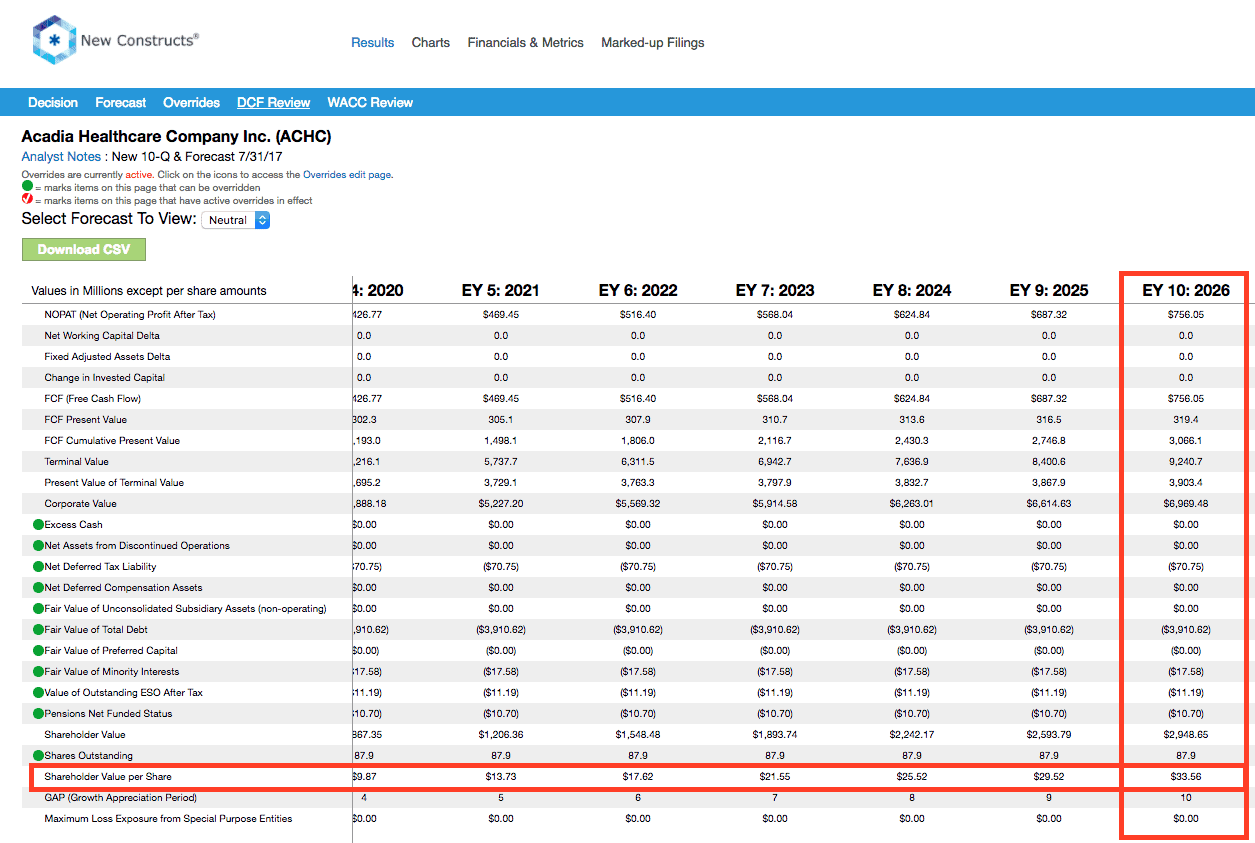Open the Analyst Notes link
The height and width of the screenshot is (843, 1255).
click(x=61, y=157)
